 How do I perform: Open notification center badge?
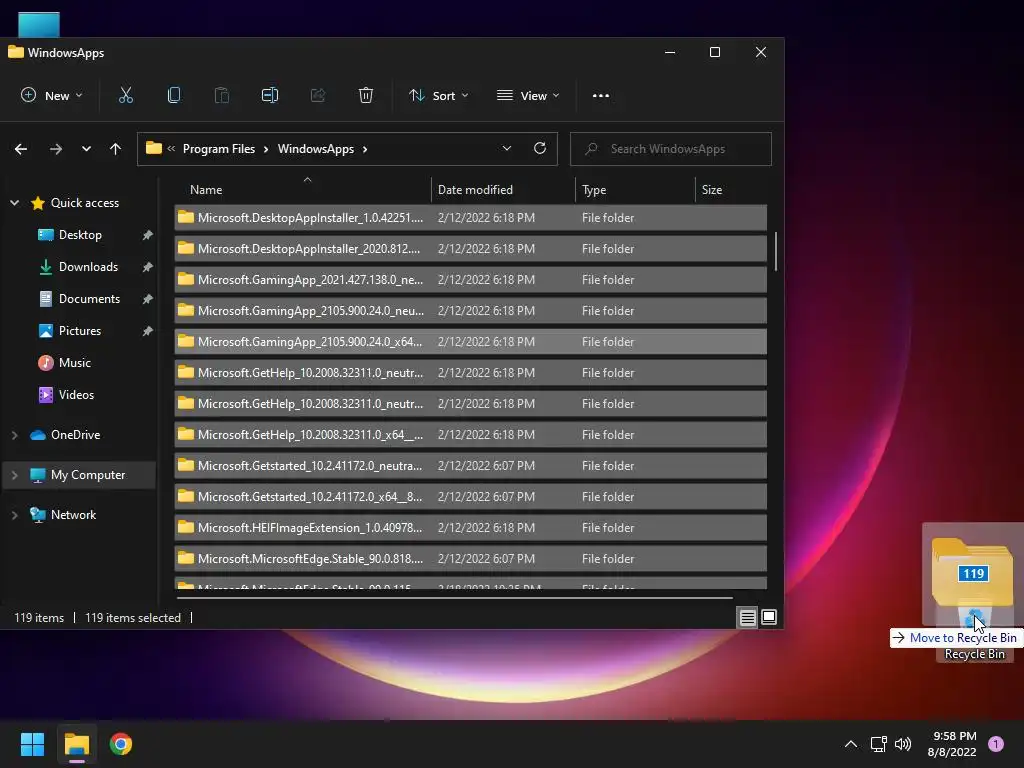pyautogui.click(x=996, y=744)
